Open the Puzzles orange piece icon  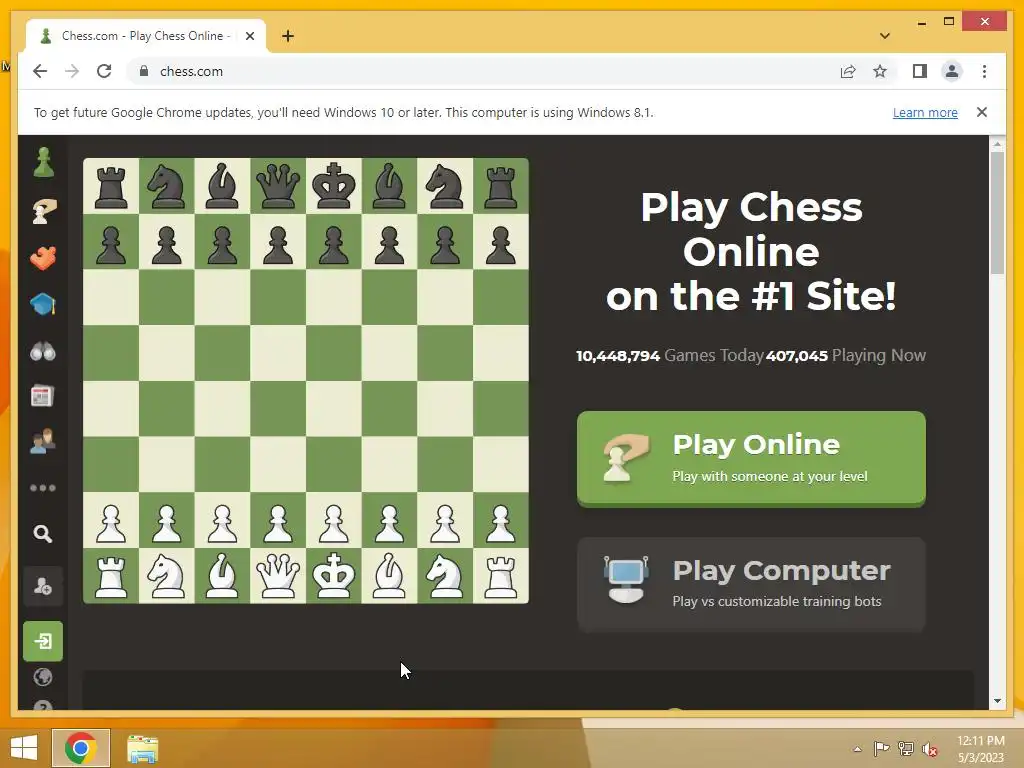tap(43, 259)
